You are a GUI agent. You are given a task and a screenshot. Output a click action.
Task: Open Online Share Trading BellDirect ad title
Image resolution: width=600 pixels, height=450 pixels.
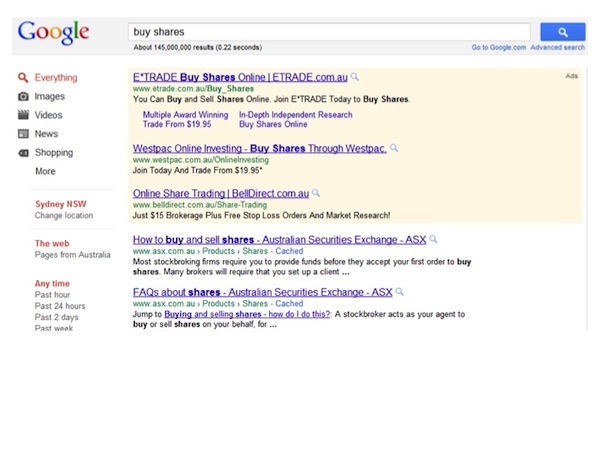coord(221,194)
